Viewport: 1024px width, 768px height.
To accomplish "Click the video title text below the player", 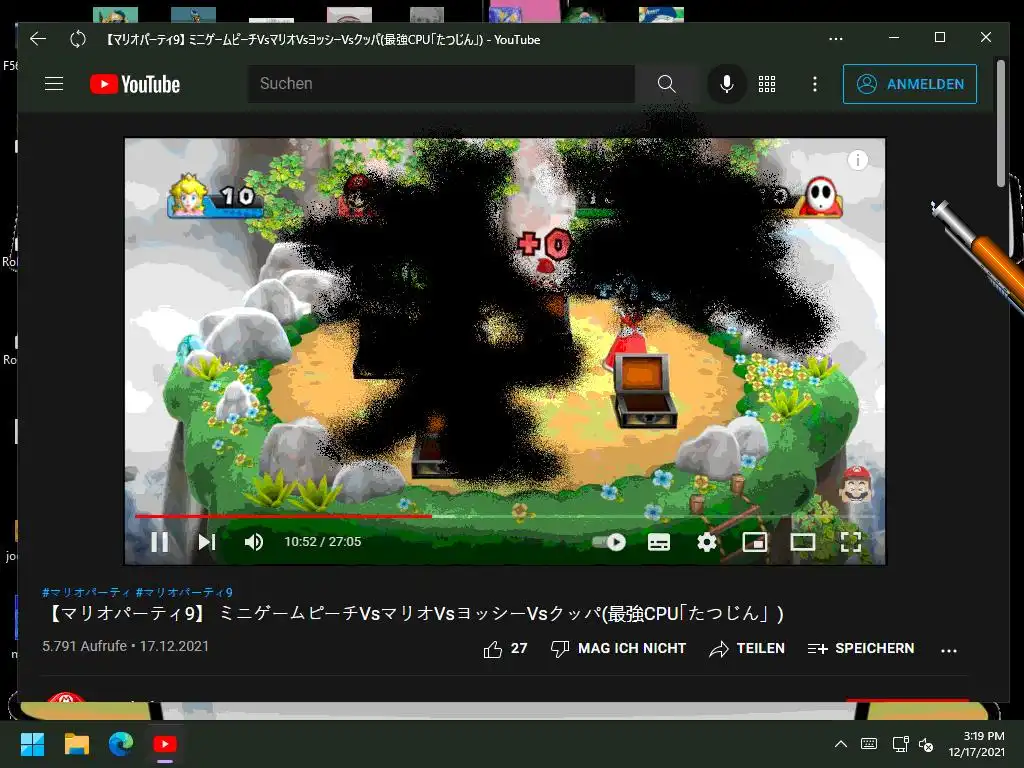I will 415,613.
